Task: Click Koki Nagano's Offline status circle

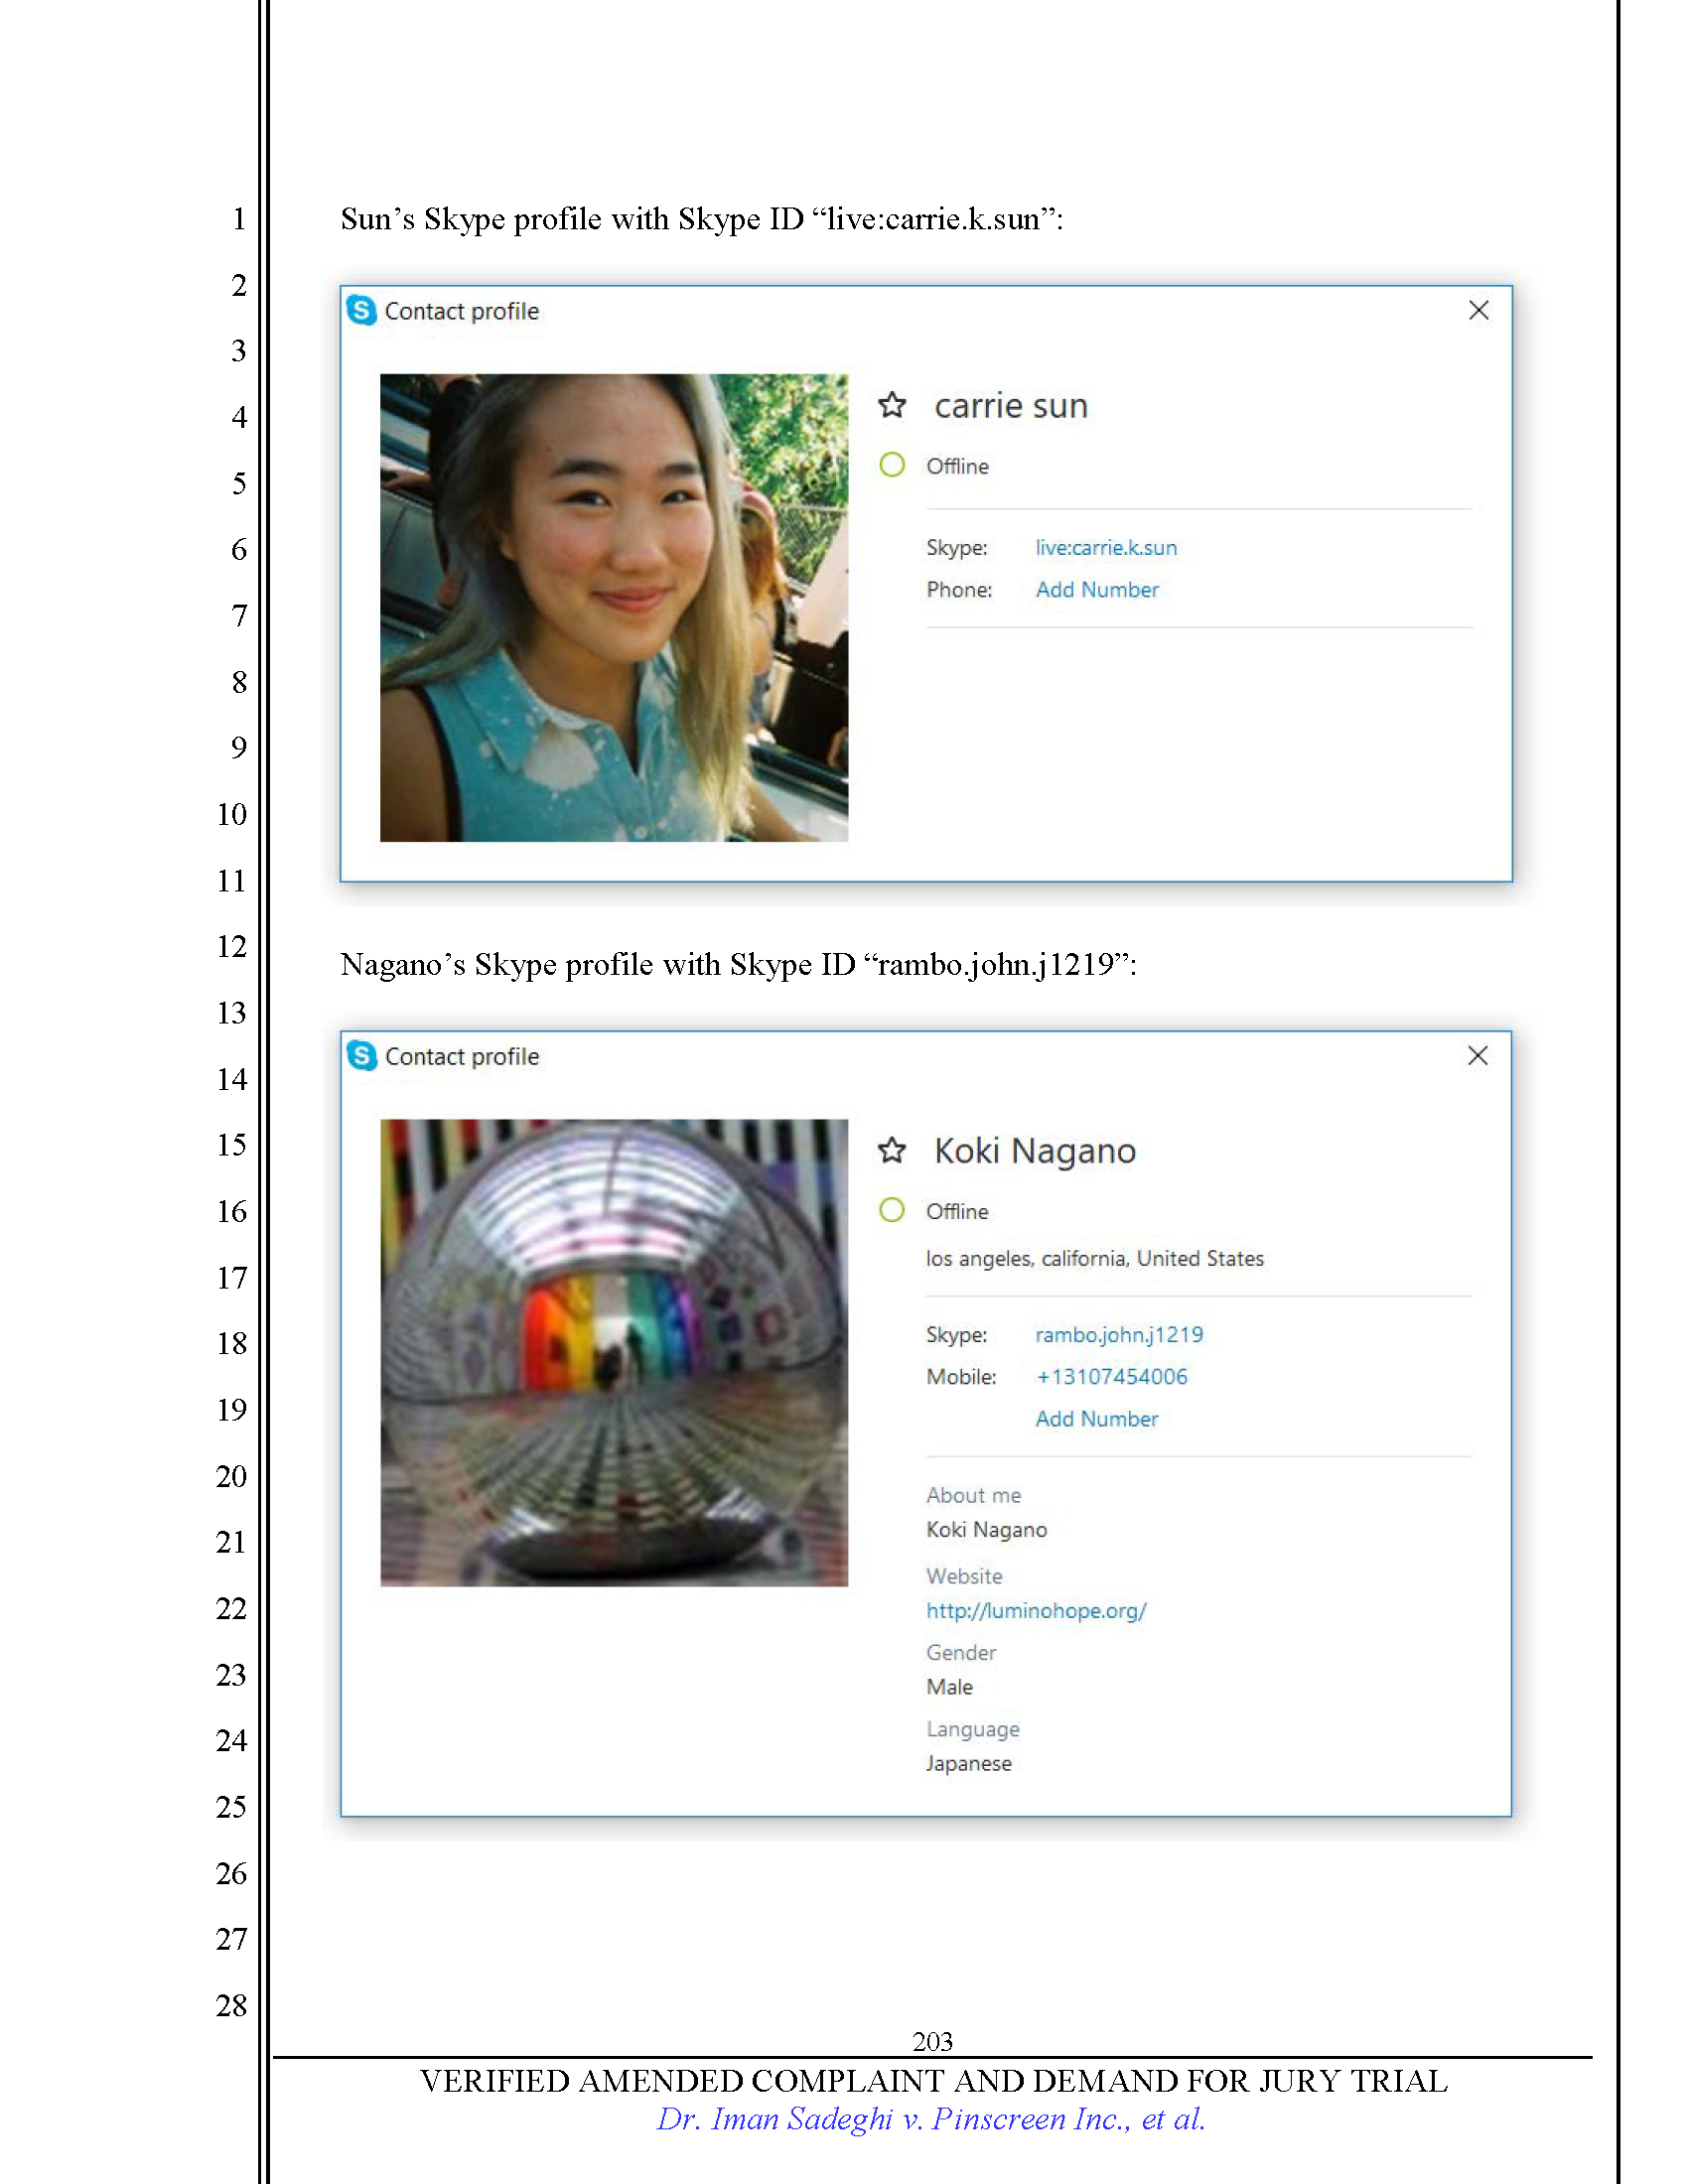Action: coord(892,1210)
